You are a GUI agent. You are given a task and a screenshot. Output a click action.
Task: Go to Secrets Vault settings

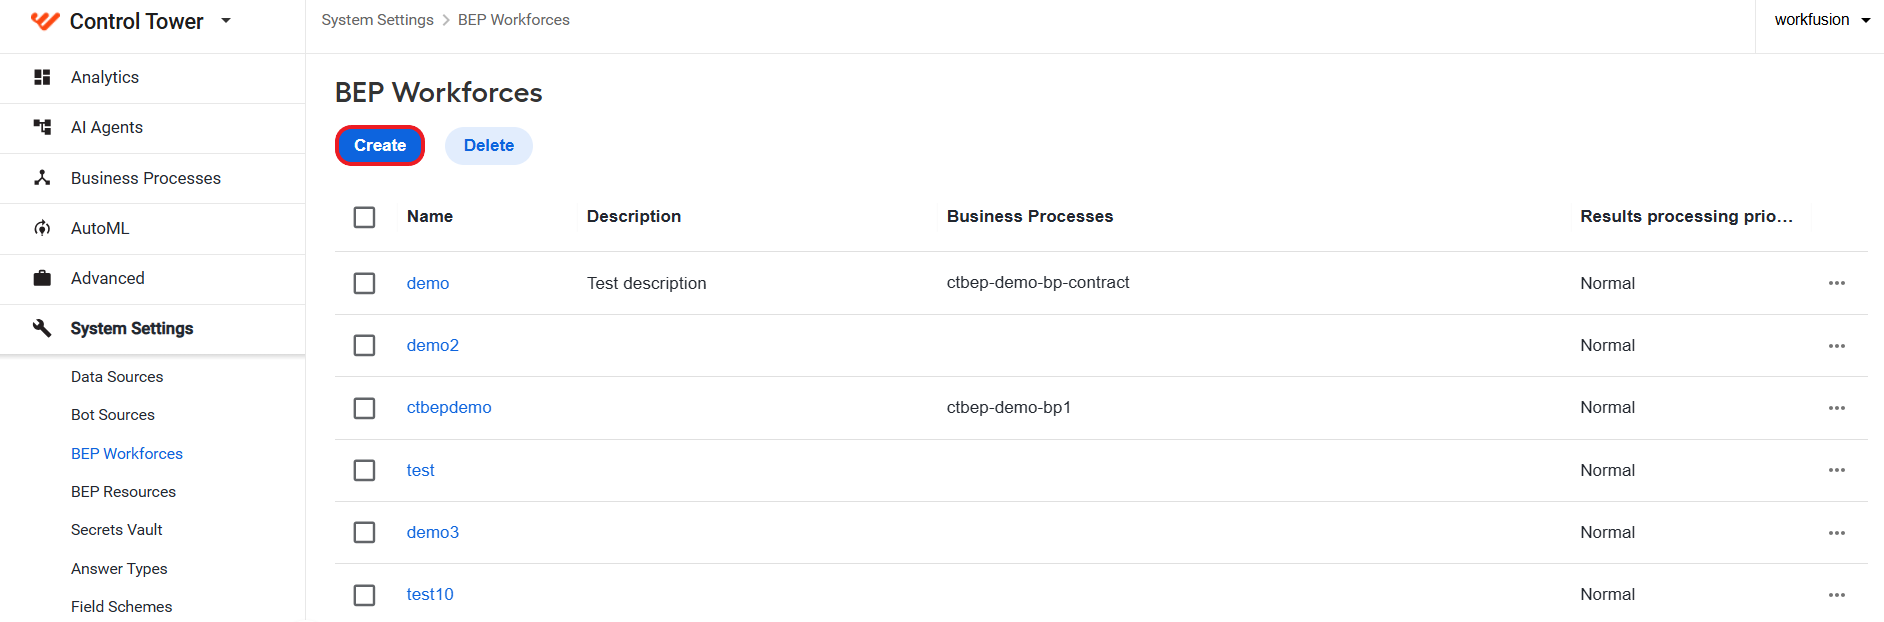(x=116, y=530)
